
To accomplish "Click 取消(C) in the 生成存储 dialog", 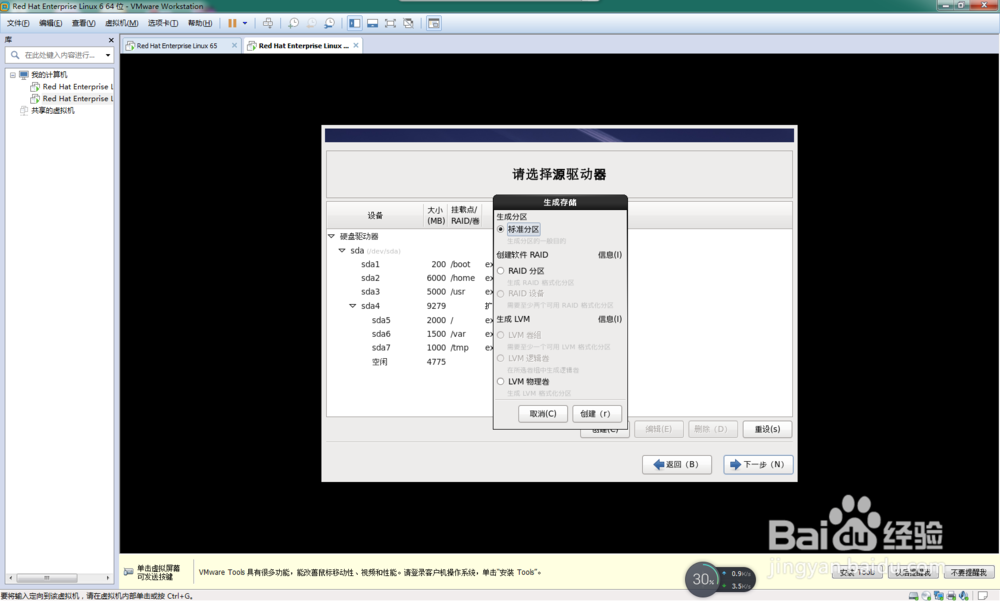I will click(543, 413).
